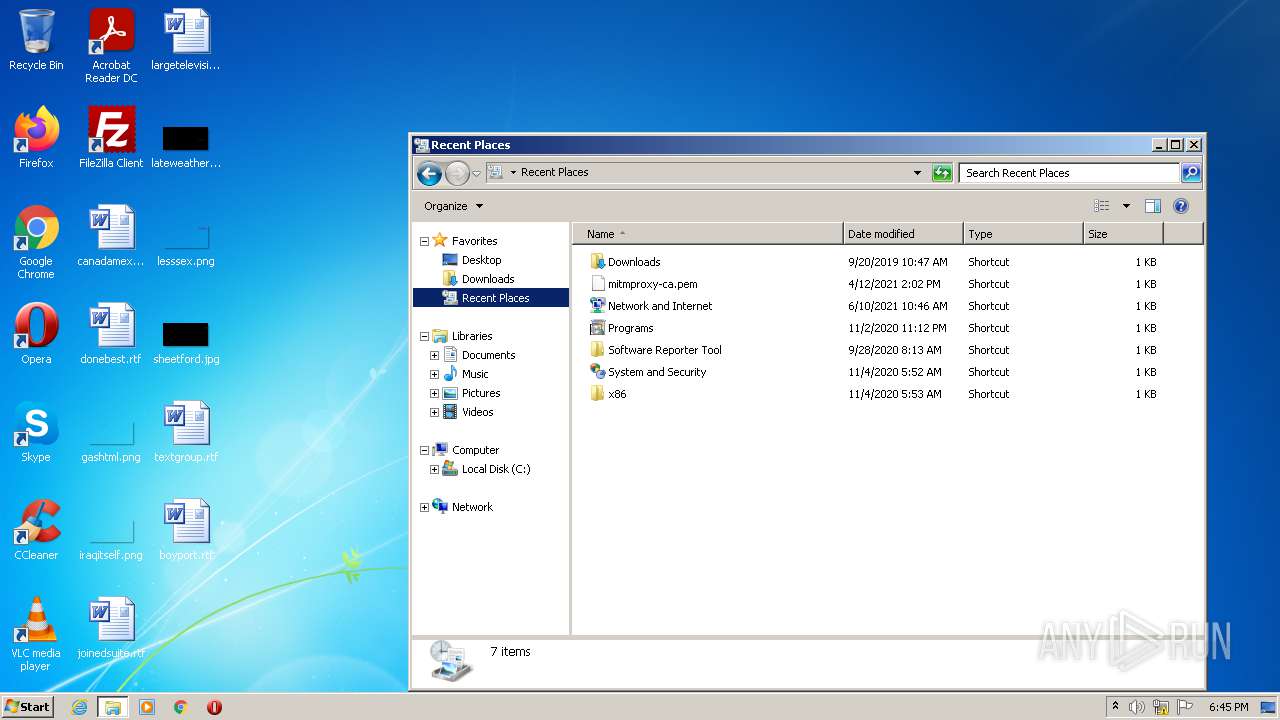Open the address bar history dropdown
Viewport: 1280px width, 720px height.
click(917, 173)
